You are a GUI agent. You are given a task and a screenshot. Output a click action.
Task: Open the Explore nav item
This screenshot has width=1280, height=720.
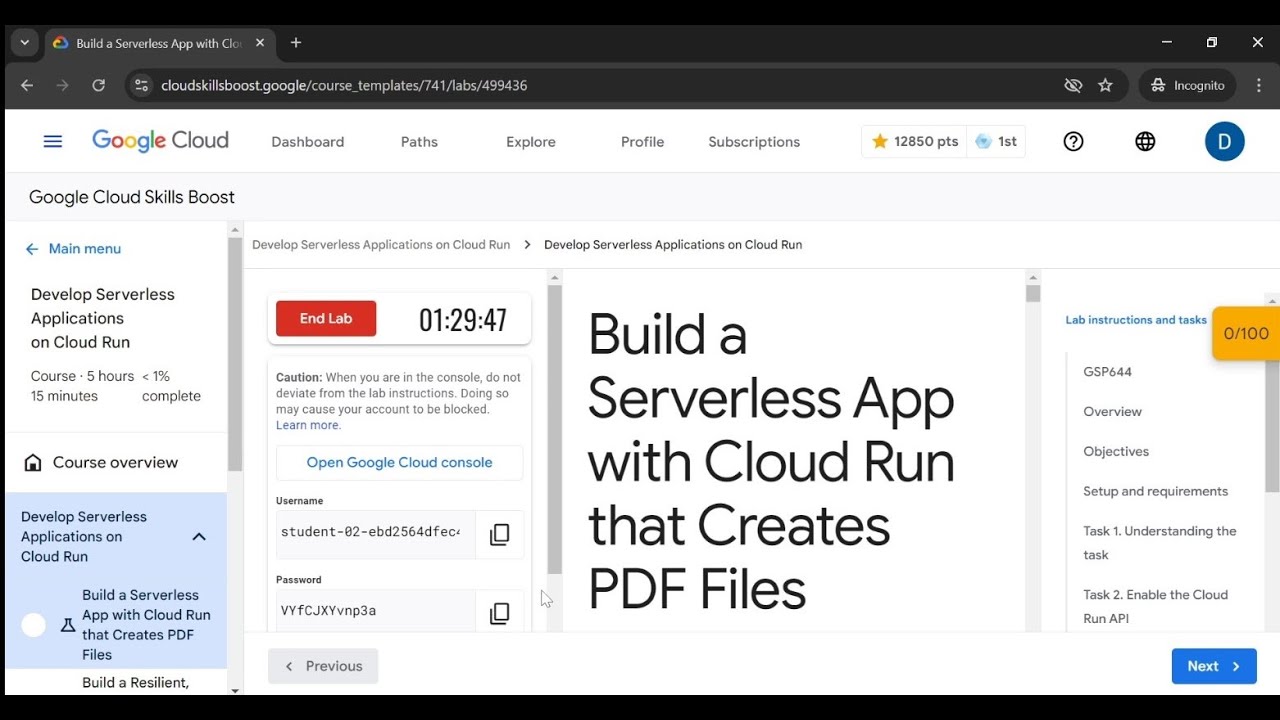point(531,142)
